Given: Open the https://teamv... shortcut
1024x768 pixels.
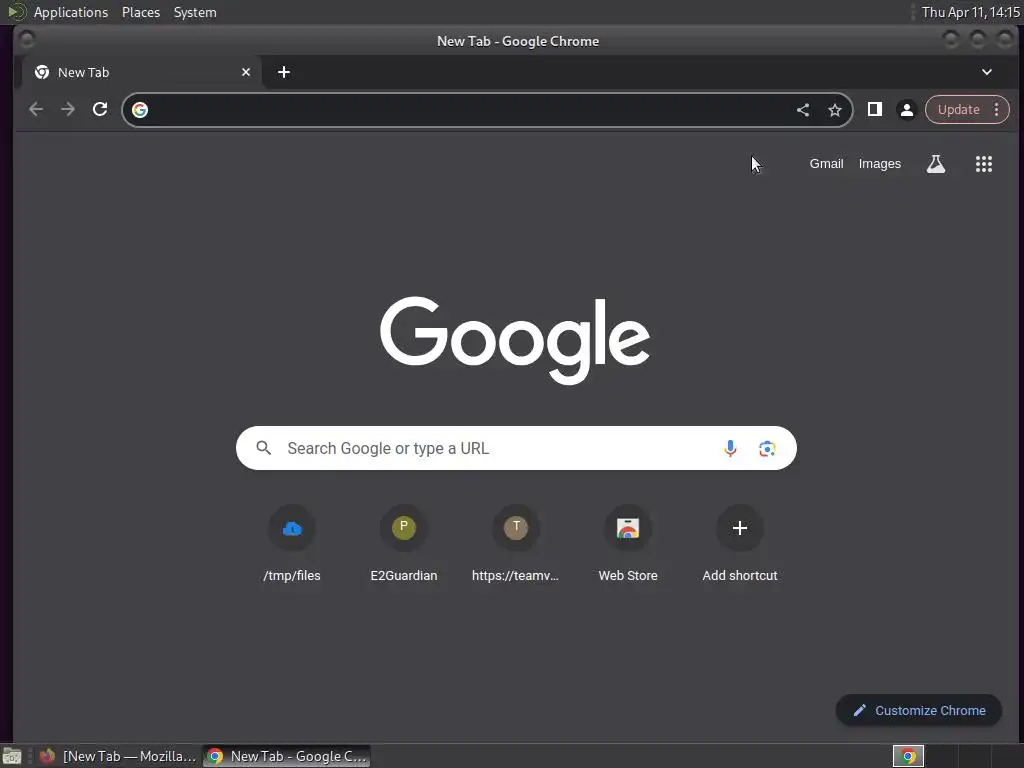Looking at the screenshot, I should click(x=515, y=544).
